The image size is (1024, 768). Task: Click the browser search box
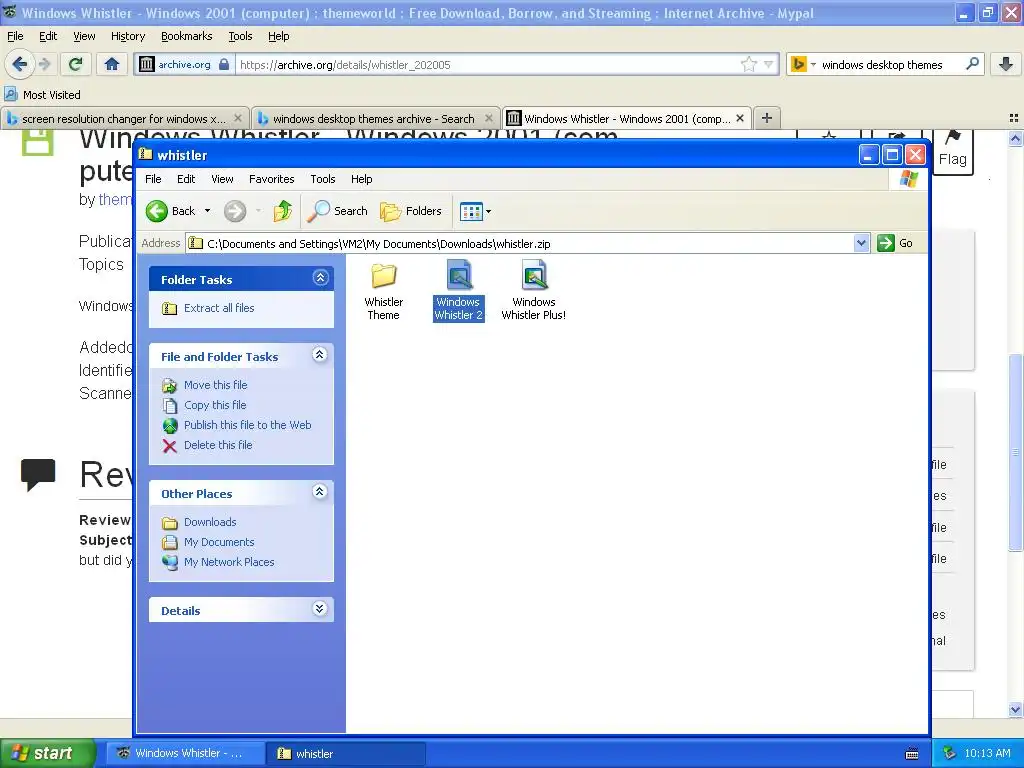(x=891, y=65)
